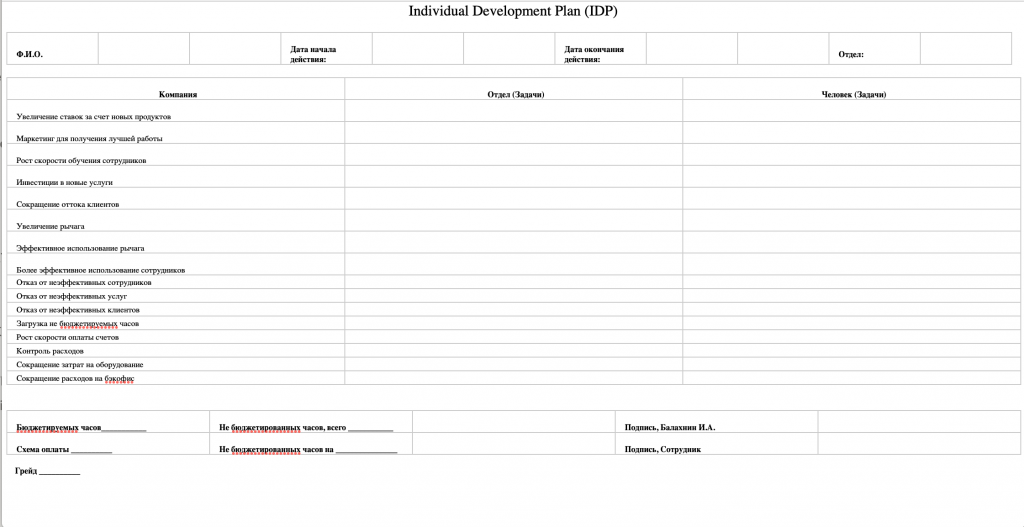The width and height of the screenshot is (1024, 527).
Task: Click empty cell right of 'Ф.И.О.'
Action: click(x=144, y=49)
